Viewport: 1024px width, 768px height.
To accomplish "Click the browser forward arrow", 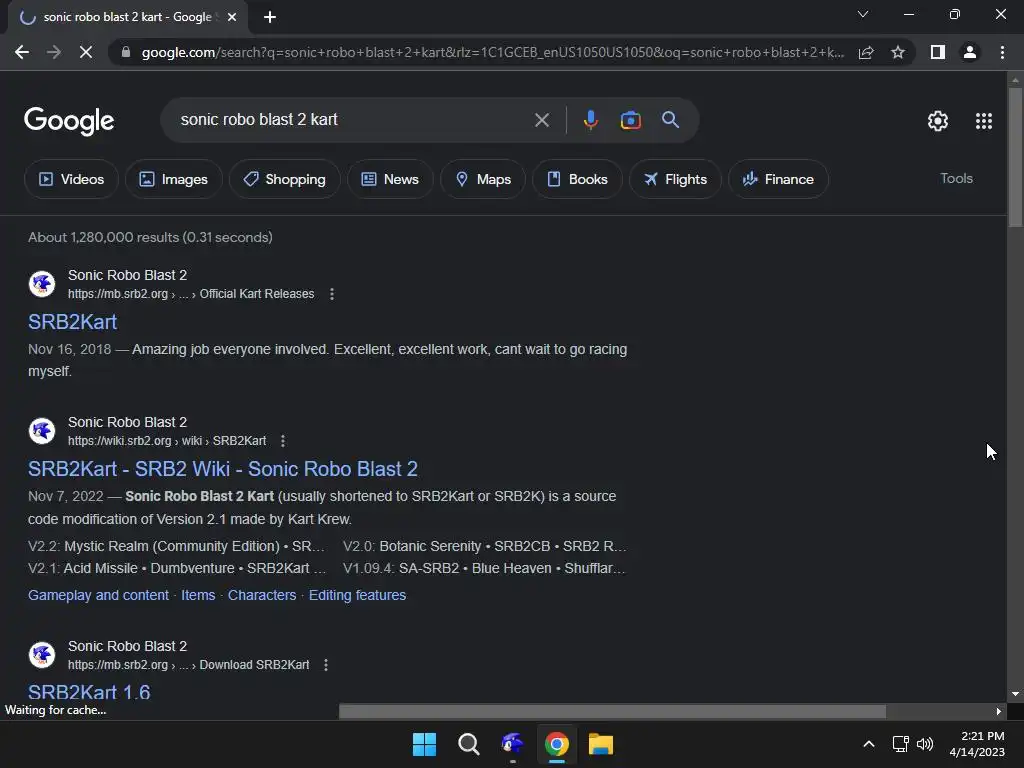I will pos(54,52).
